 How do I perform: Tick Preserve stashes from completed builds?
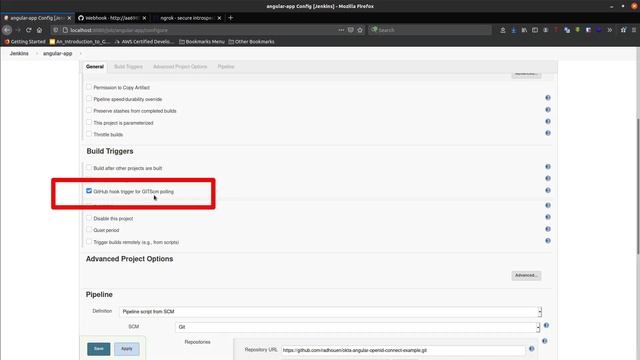pos(89,110)
